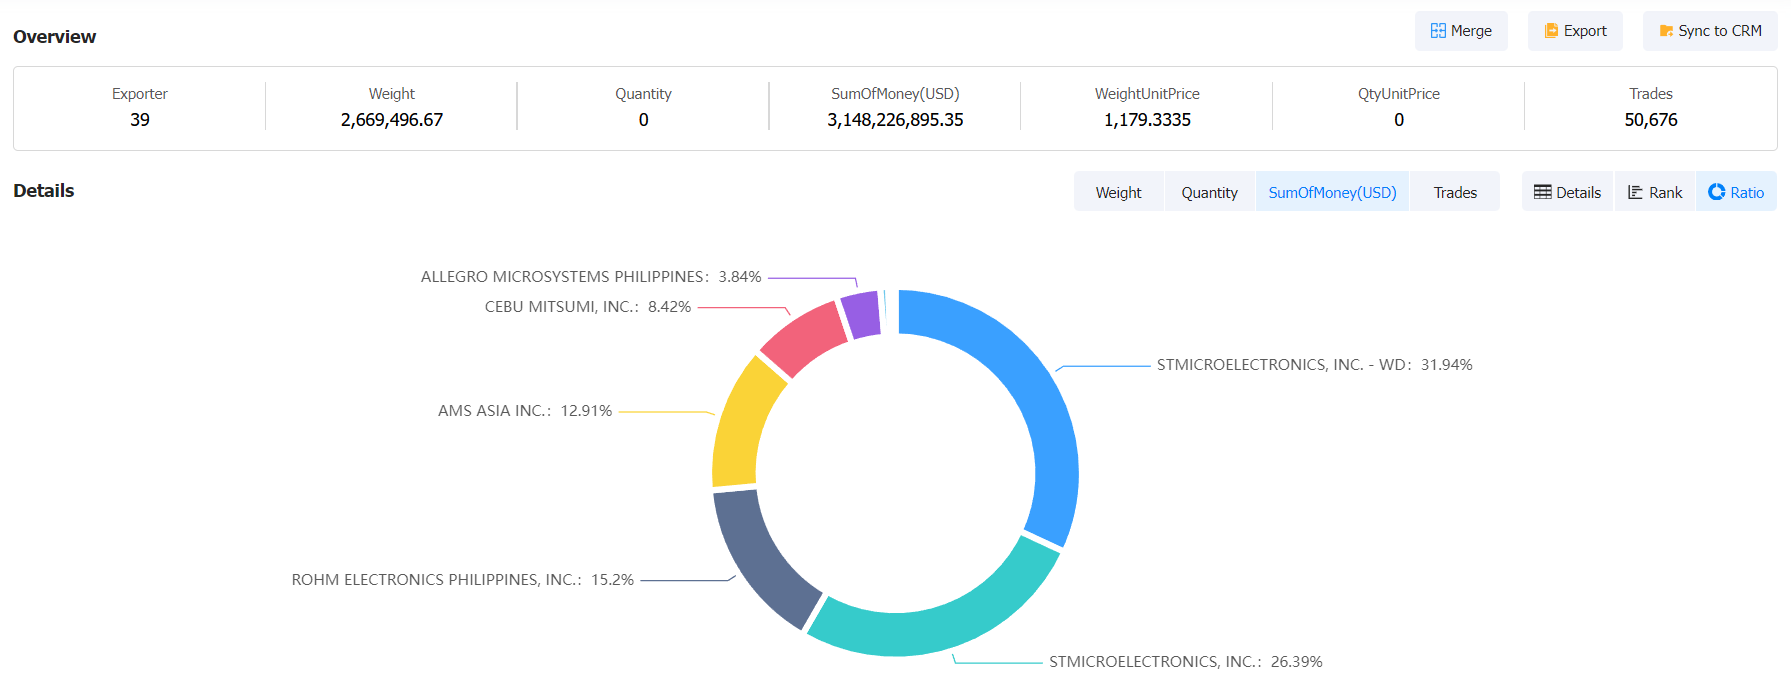Open the Details table view
The image size is (1791, 683).
coord(1567,192)
